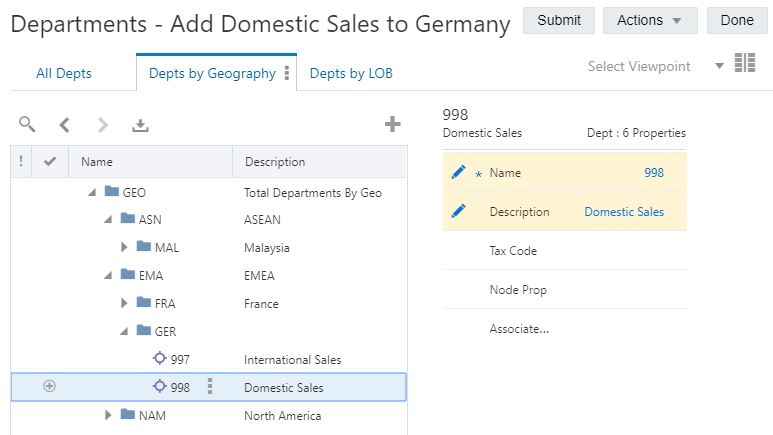Expand the NAM North America node

pyautogui.click(x=109, y=415)
